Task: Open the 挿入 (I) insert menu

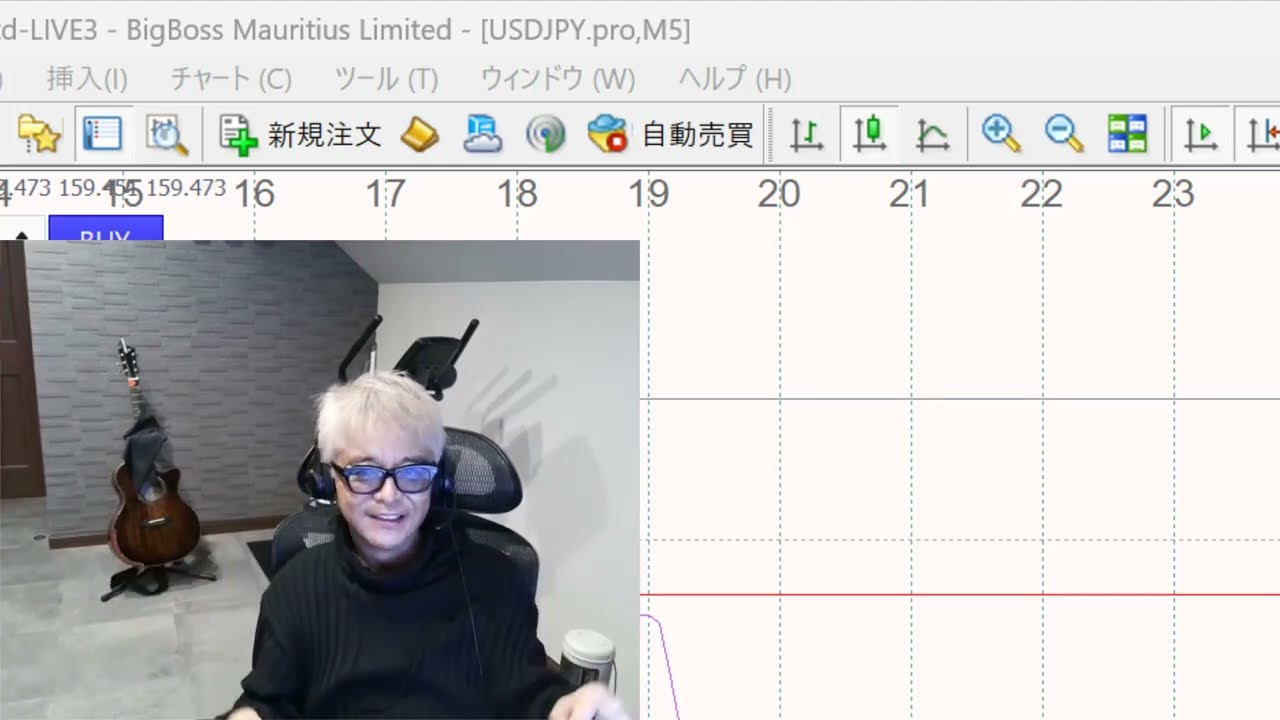Action: [87, 78]
